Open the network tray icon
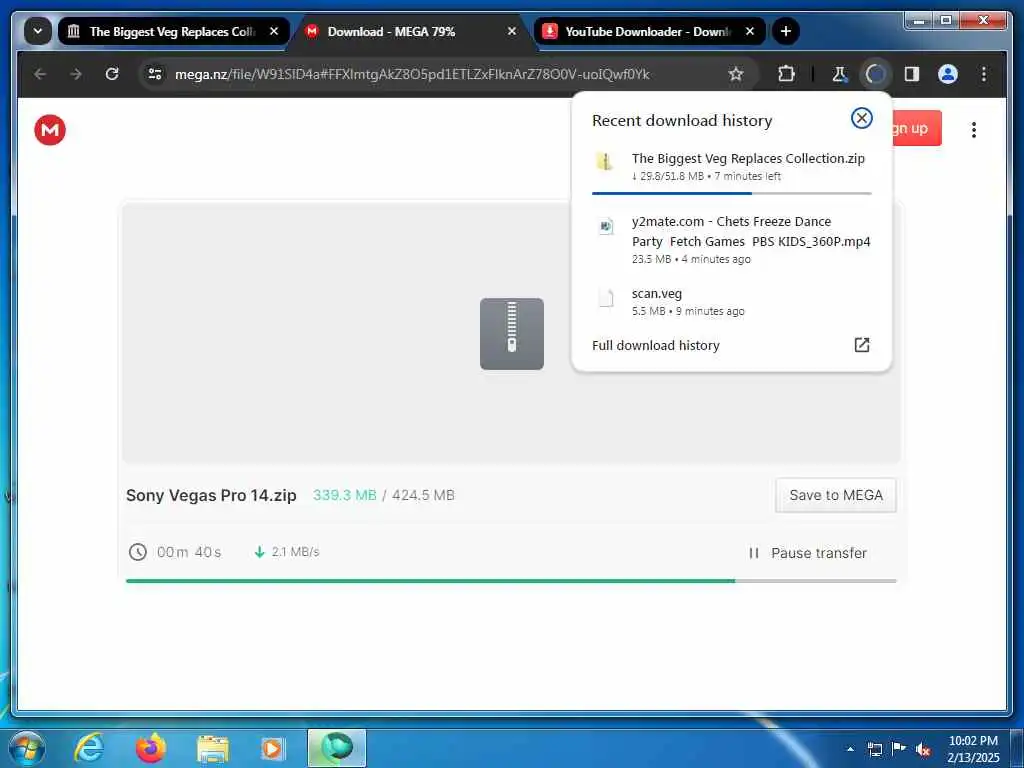The width and height of the screenshot is (1024, 768). tap(874, 749)
